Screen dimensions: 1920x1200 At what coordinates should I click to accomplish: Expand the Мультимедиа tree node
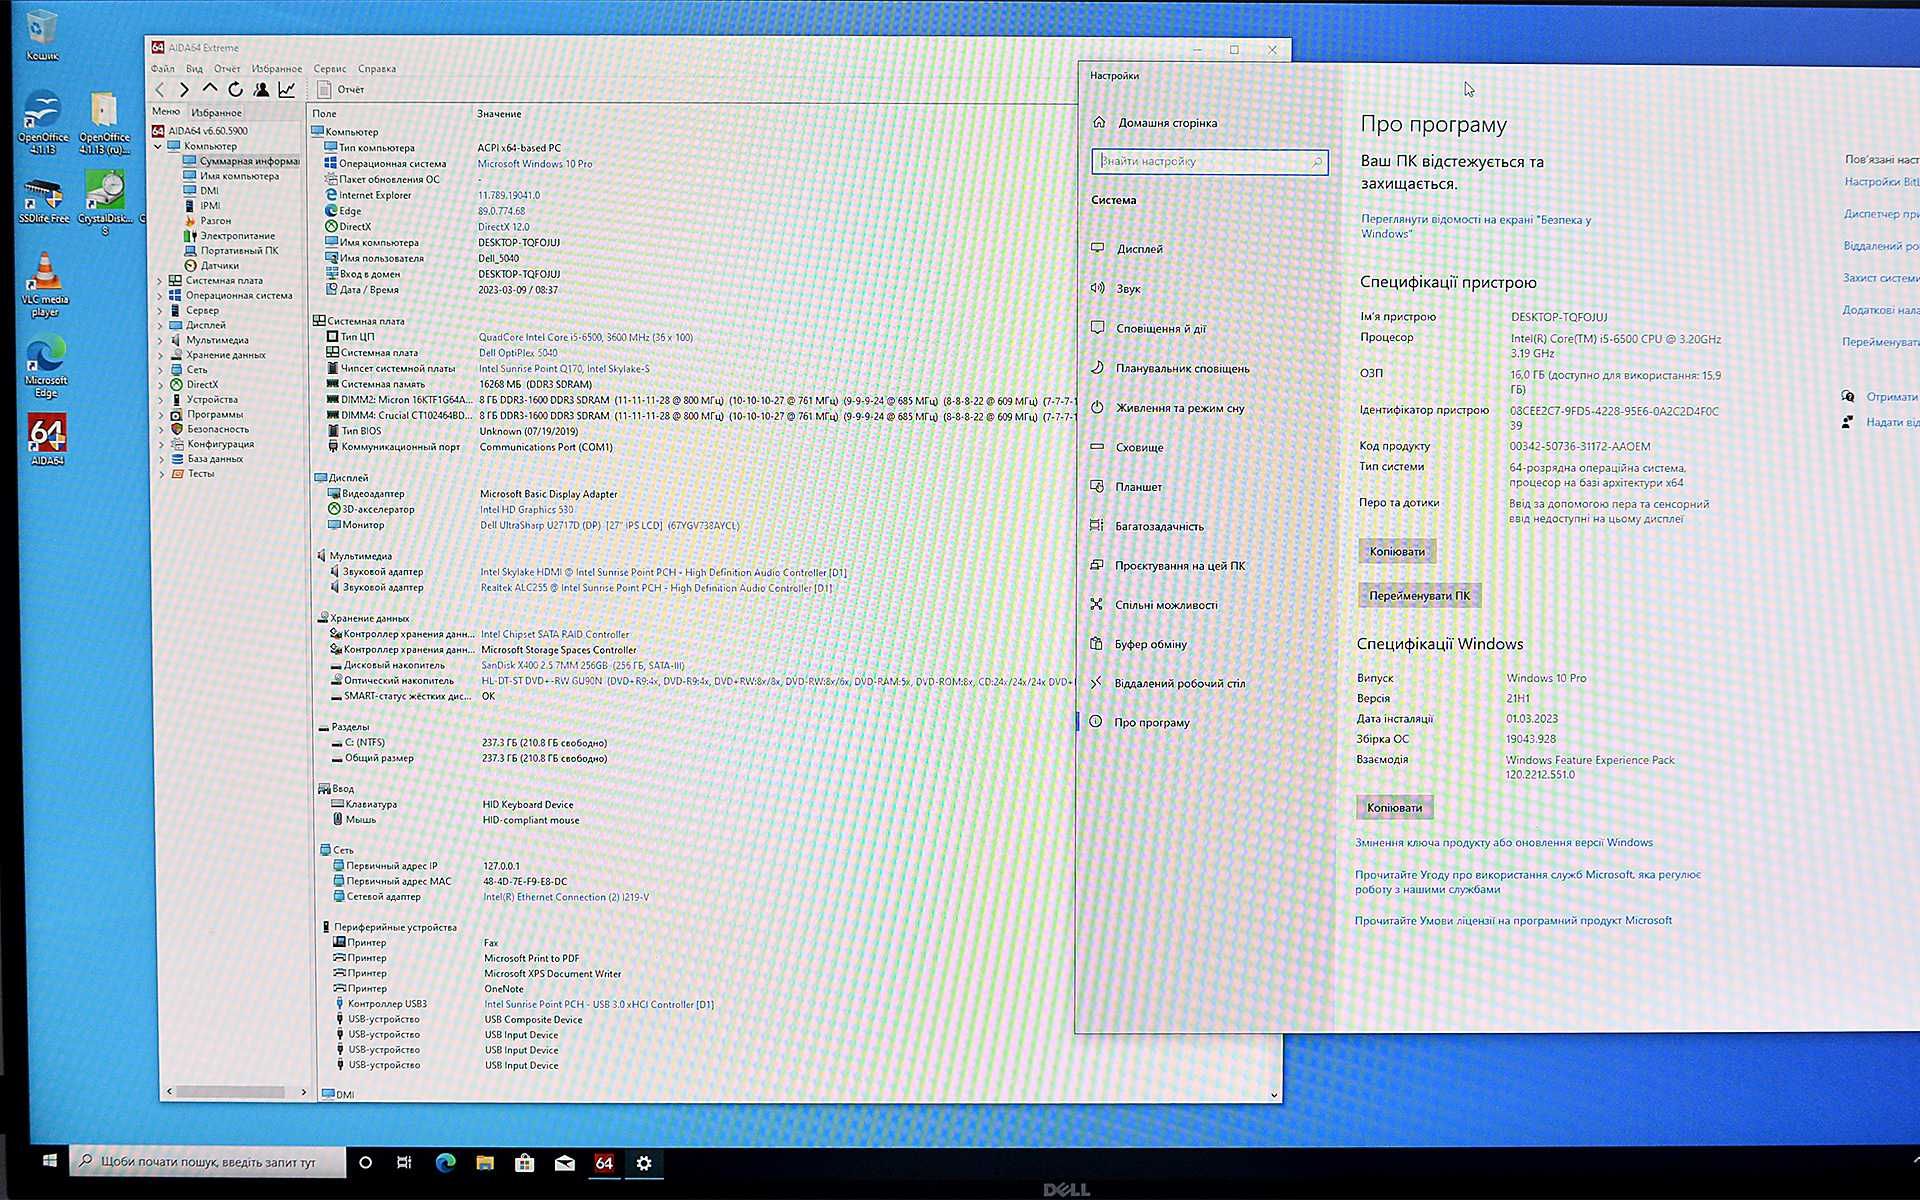tap(159, 341)
